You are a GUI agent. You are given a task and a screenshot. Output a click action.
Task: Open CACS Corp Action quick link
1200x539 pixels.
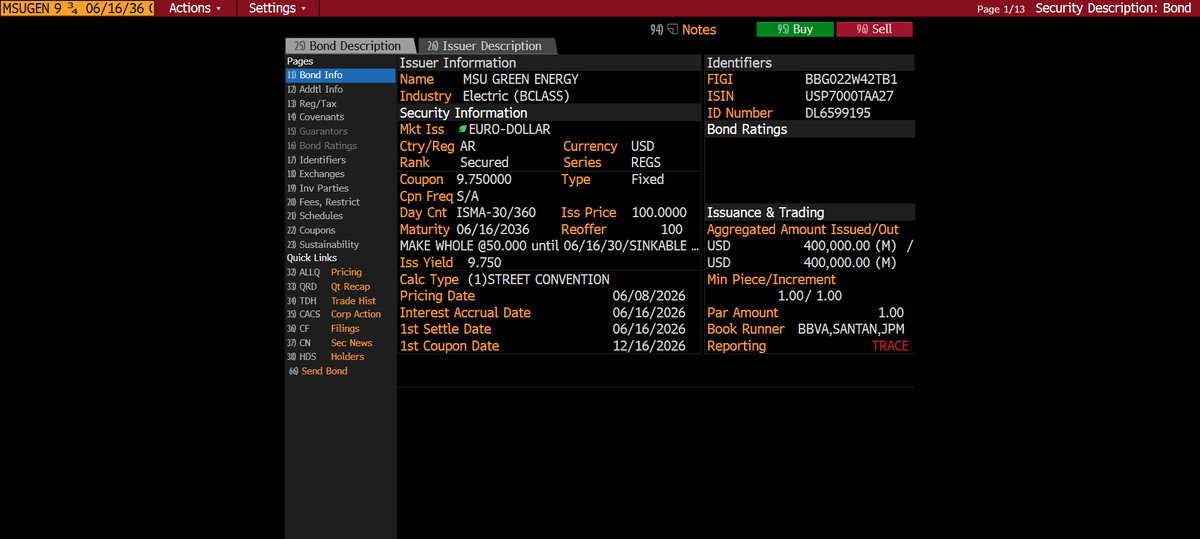(334, 314)
